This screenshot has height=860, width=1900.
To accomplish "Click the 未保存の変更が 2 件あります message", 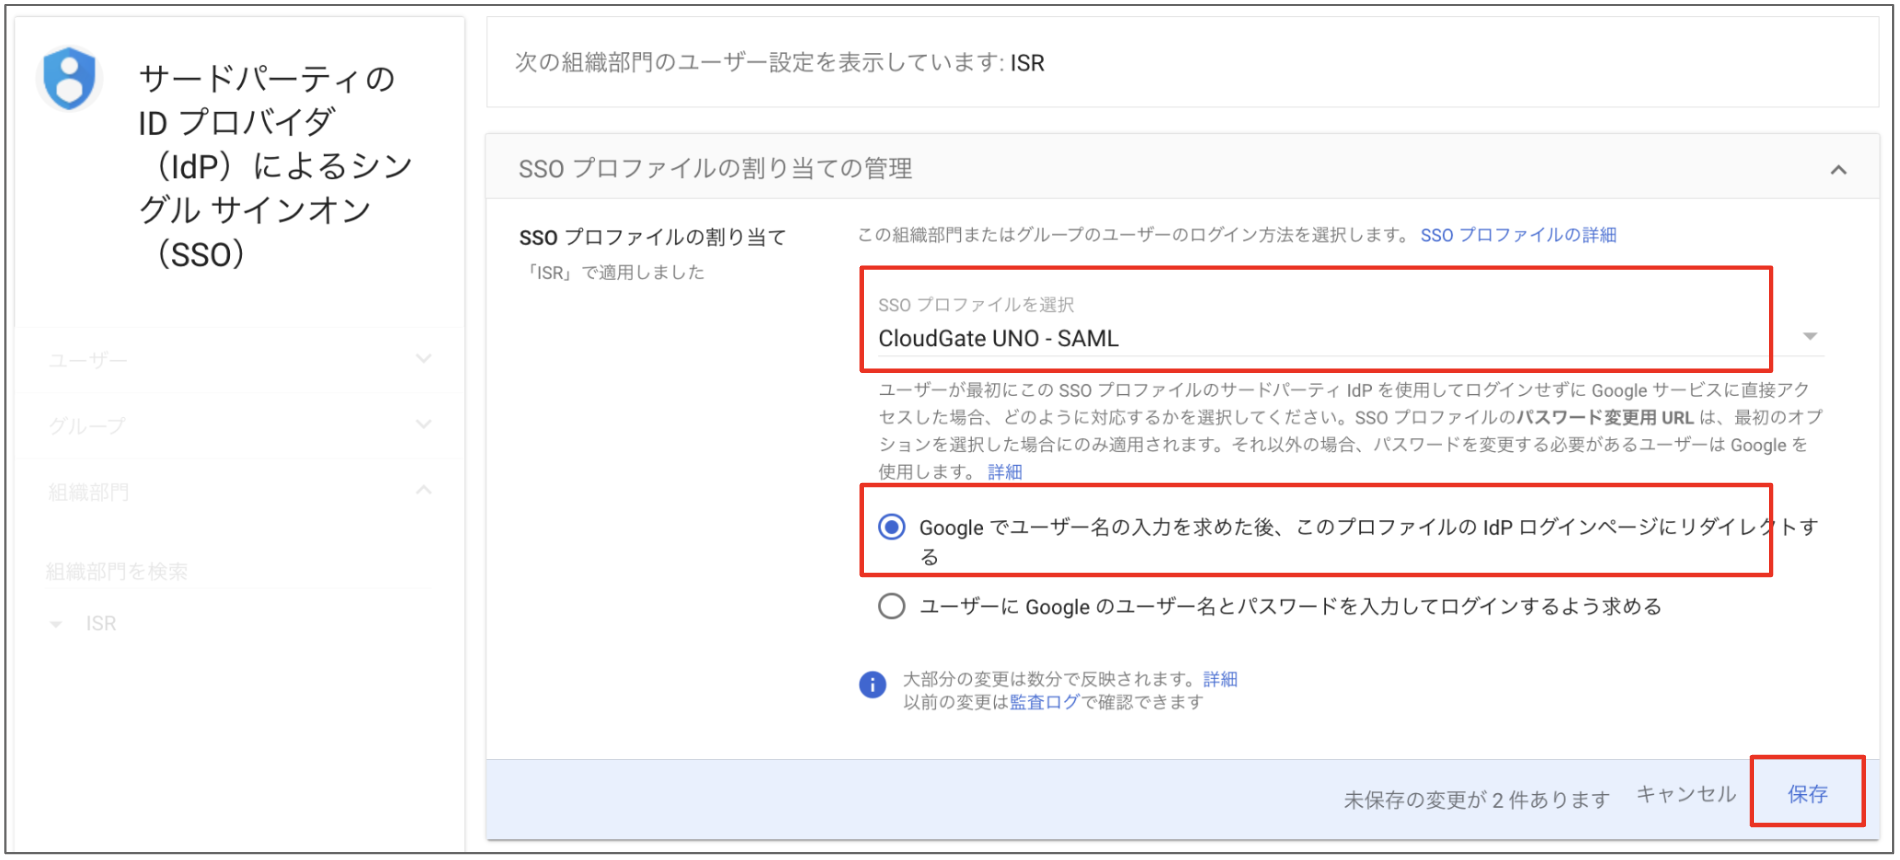I will point(1476,800).
